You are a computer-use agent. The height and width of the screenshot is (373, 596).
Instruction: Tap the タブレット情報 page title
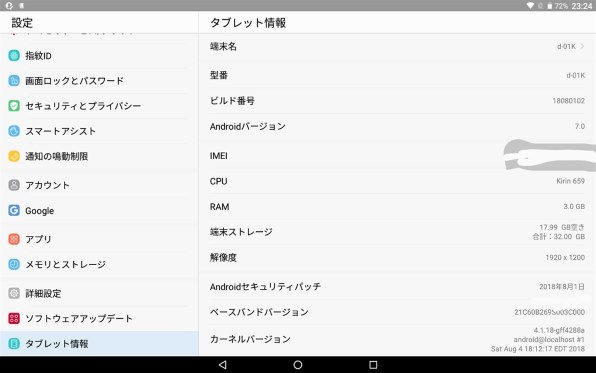click(248, 23)
